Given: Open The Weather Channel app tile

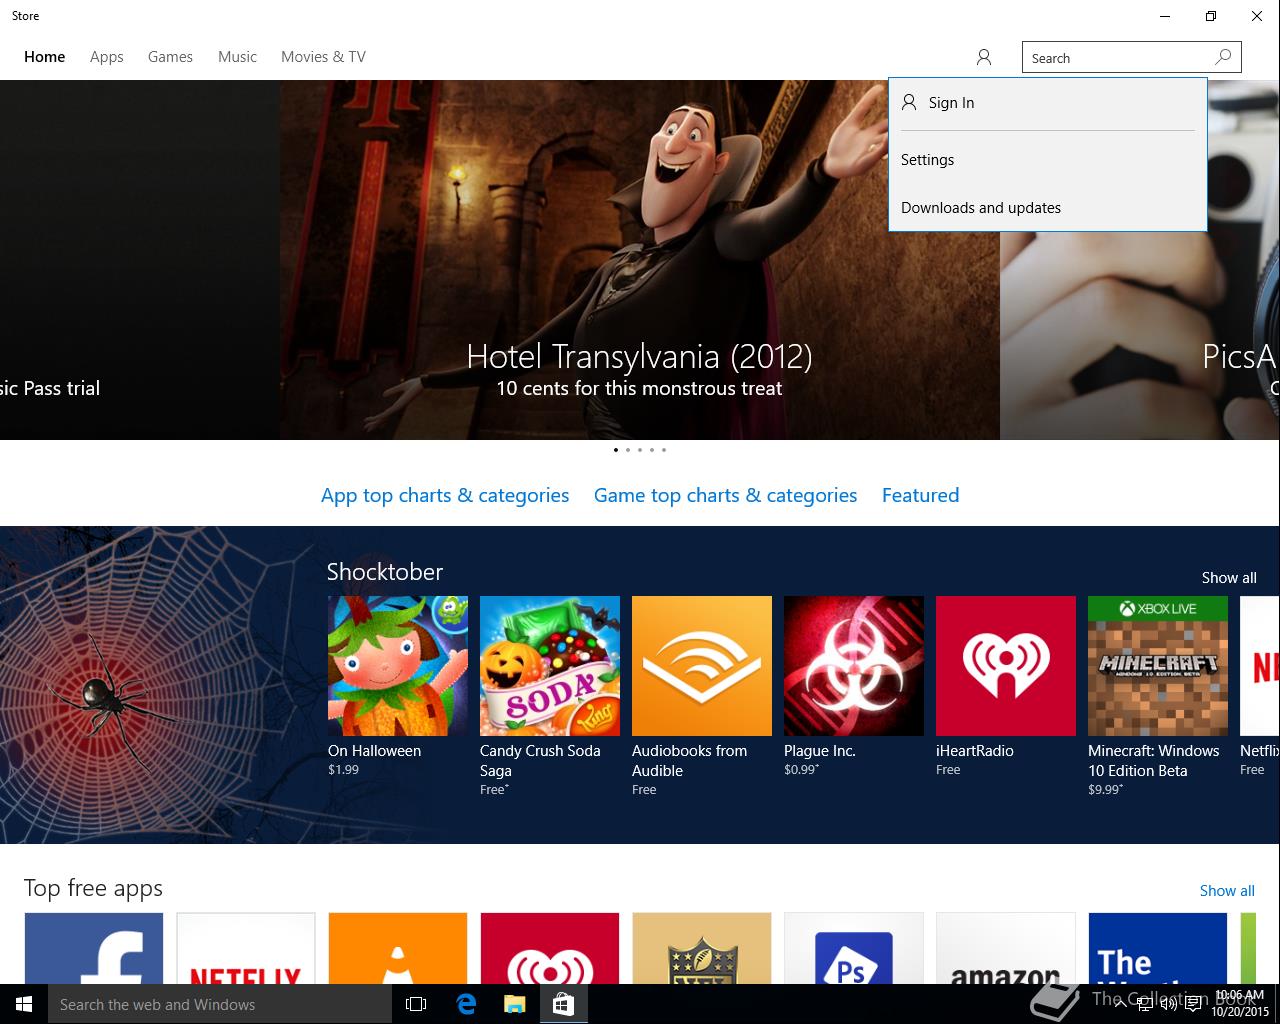Looking at the screenshot, I should coord(1158,948).
